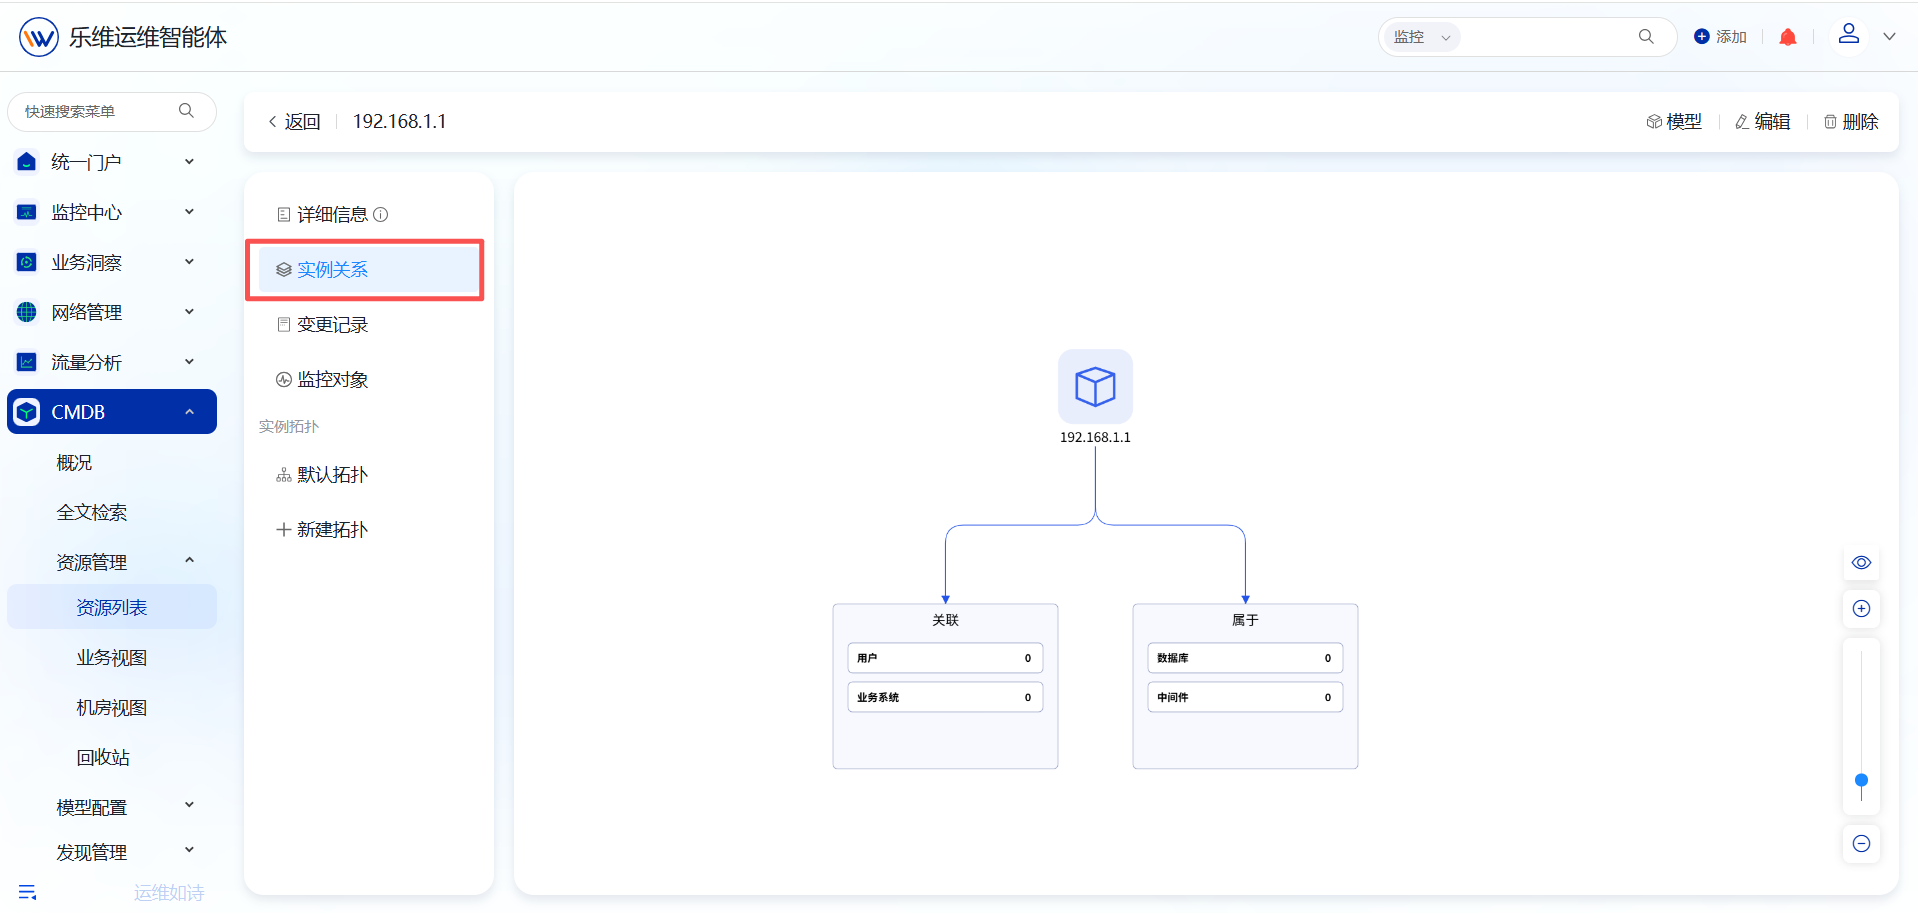Open the user profile icon
This screenshot has height=913, width=1918.
1849,34
